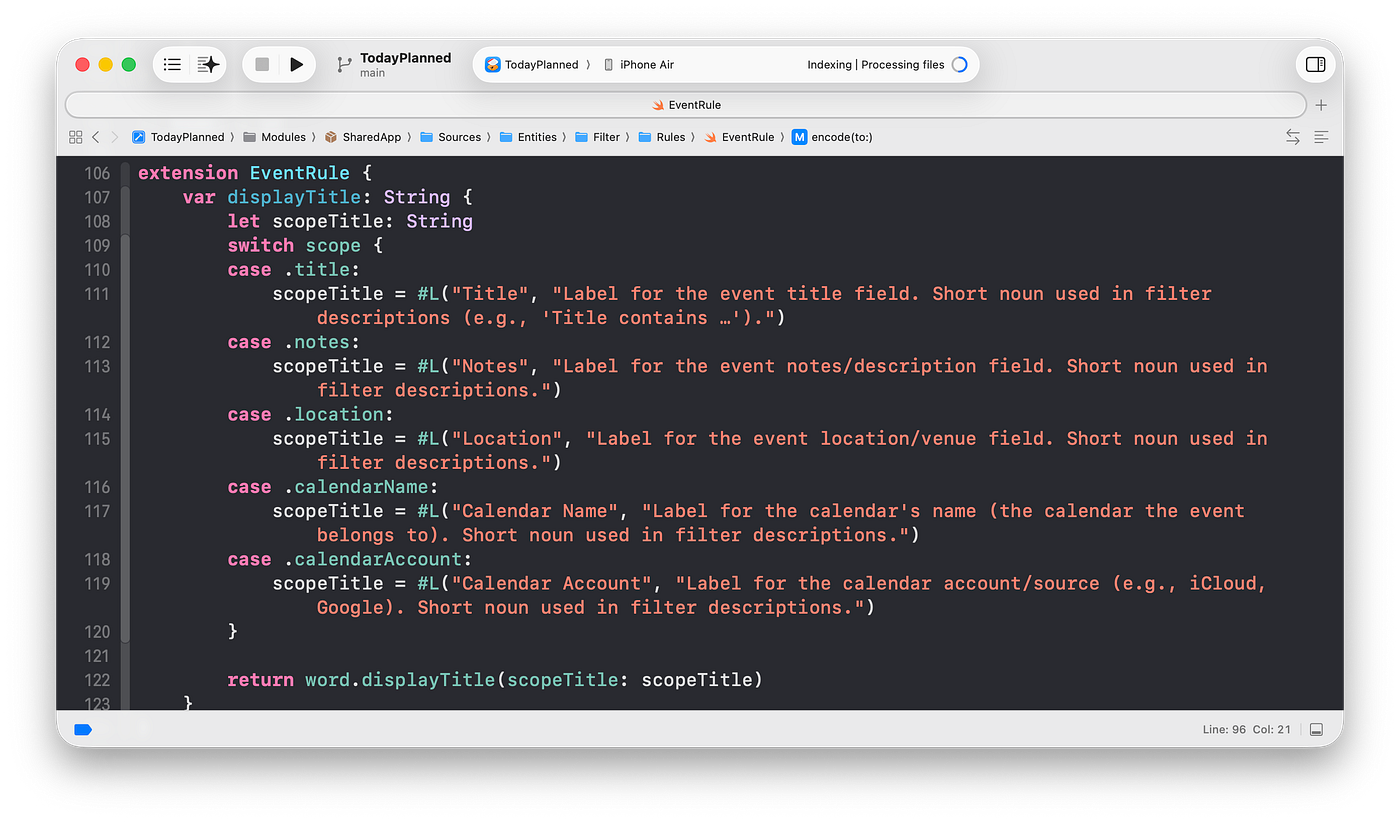Click the "Title" string on line 111
The image size is (1400, 822).
click(x=490, y=294)
